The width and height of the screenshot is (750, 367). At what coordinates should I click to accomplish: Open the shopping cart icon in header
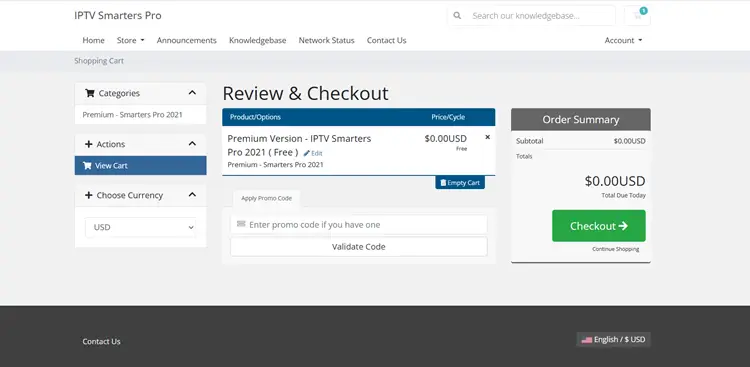pos(637,16)
